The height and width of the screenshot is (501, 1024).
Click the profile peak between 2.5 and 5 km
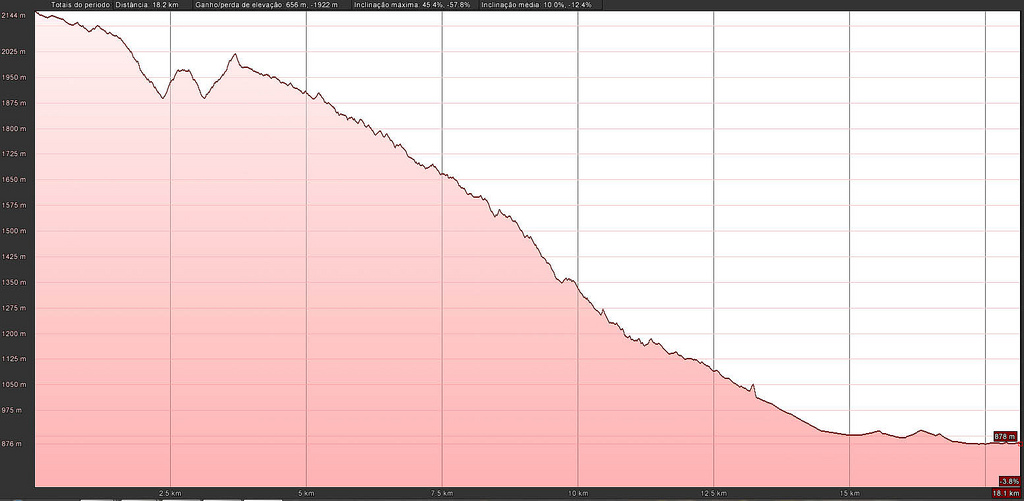[234, 55]
